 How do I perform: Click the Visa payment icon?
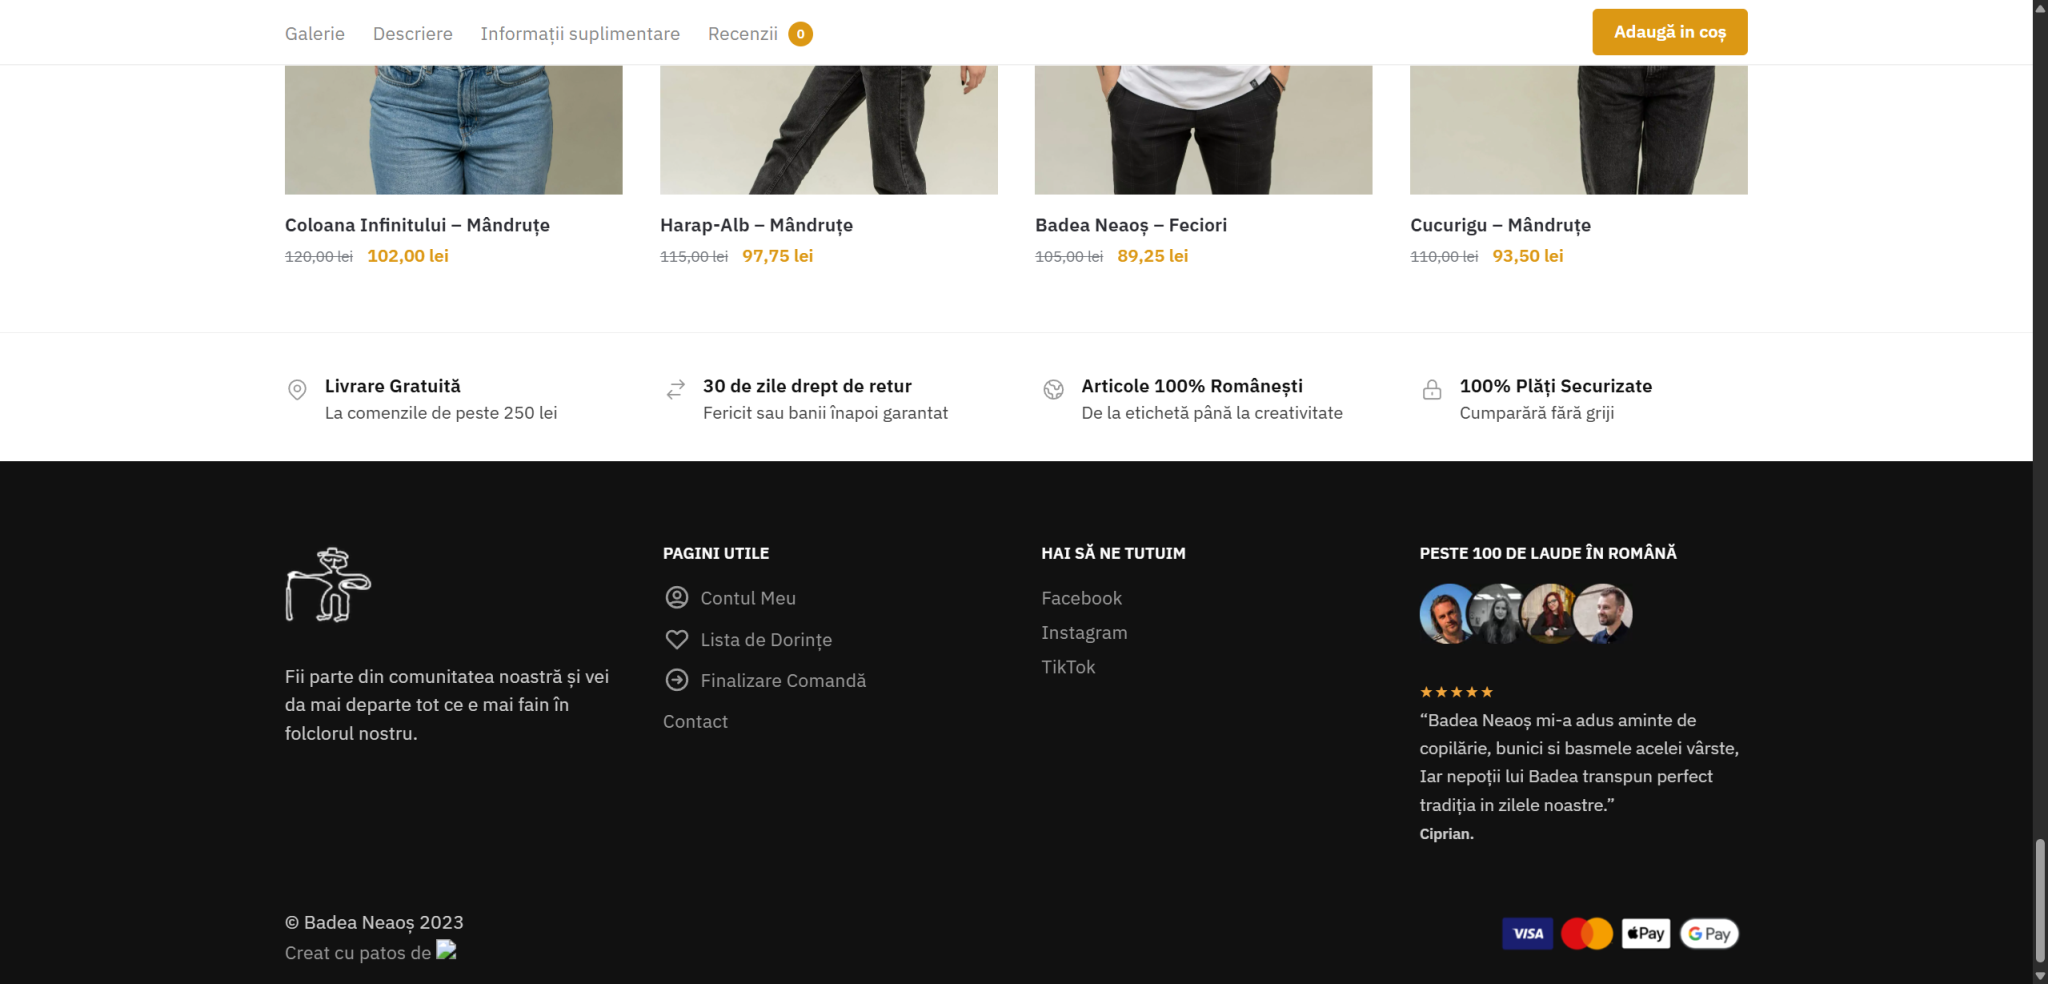point(1527,934)
